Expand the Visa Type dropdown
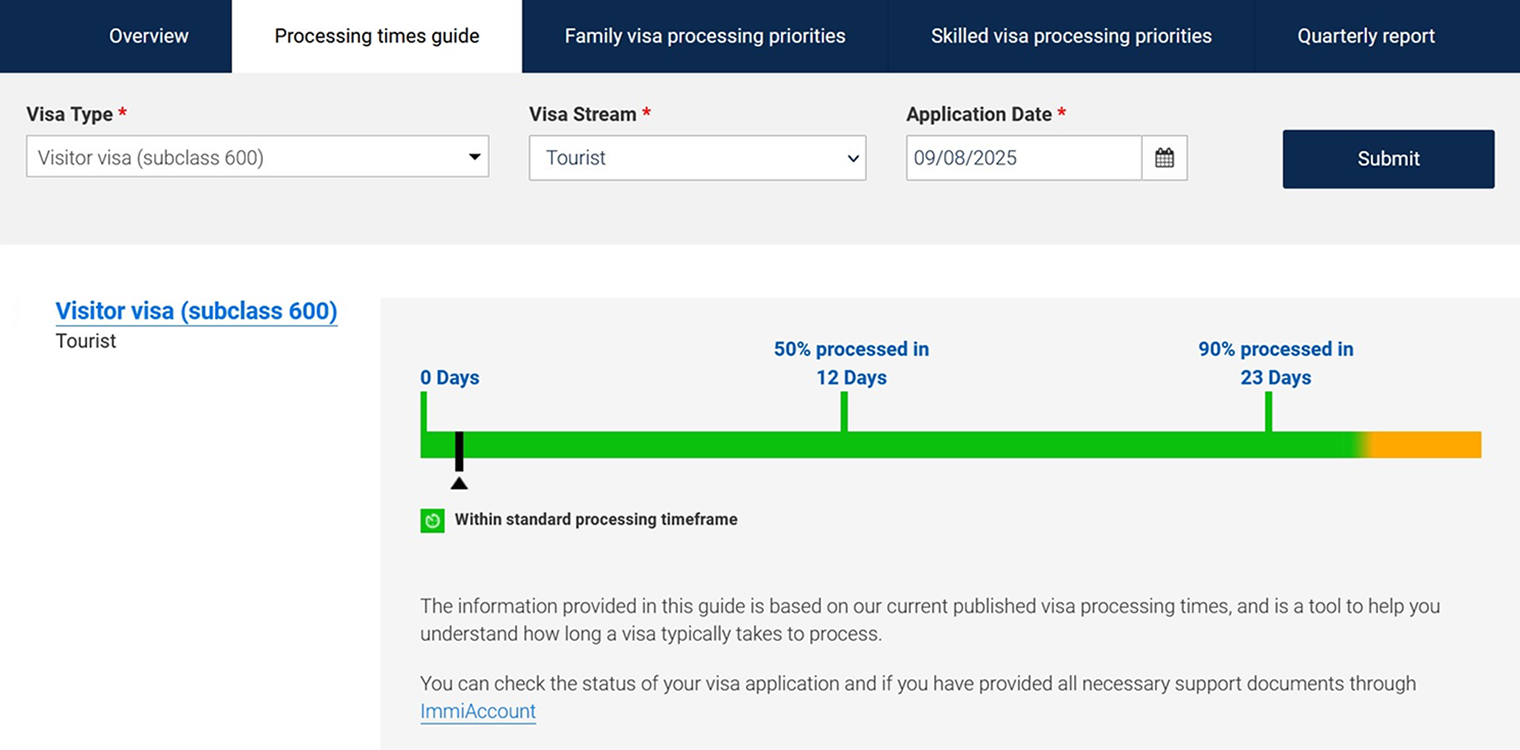The image size is (1520, 750). 257,157
